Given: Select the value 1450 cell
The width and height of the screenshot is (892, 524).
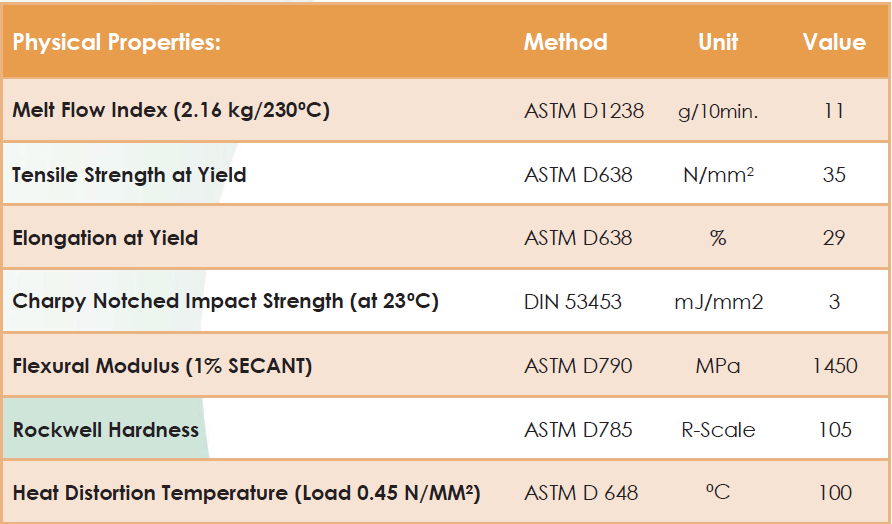Looking at the screenshot, I should (x=835, y=365).
